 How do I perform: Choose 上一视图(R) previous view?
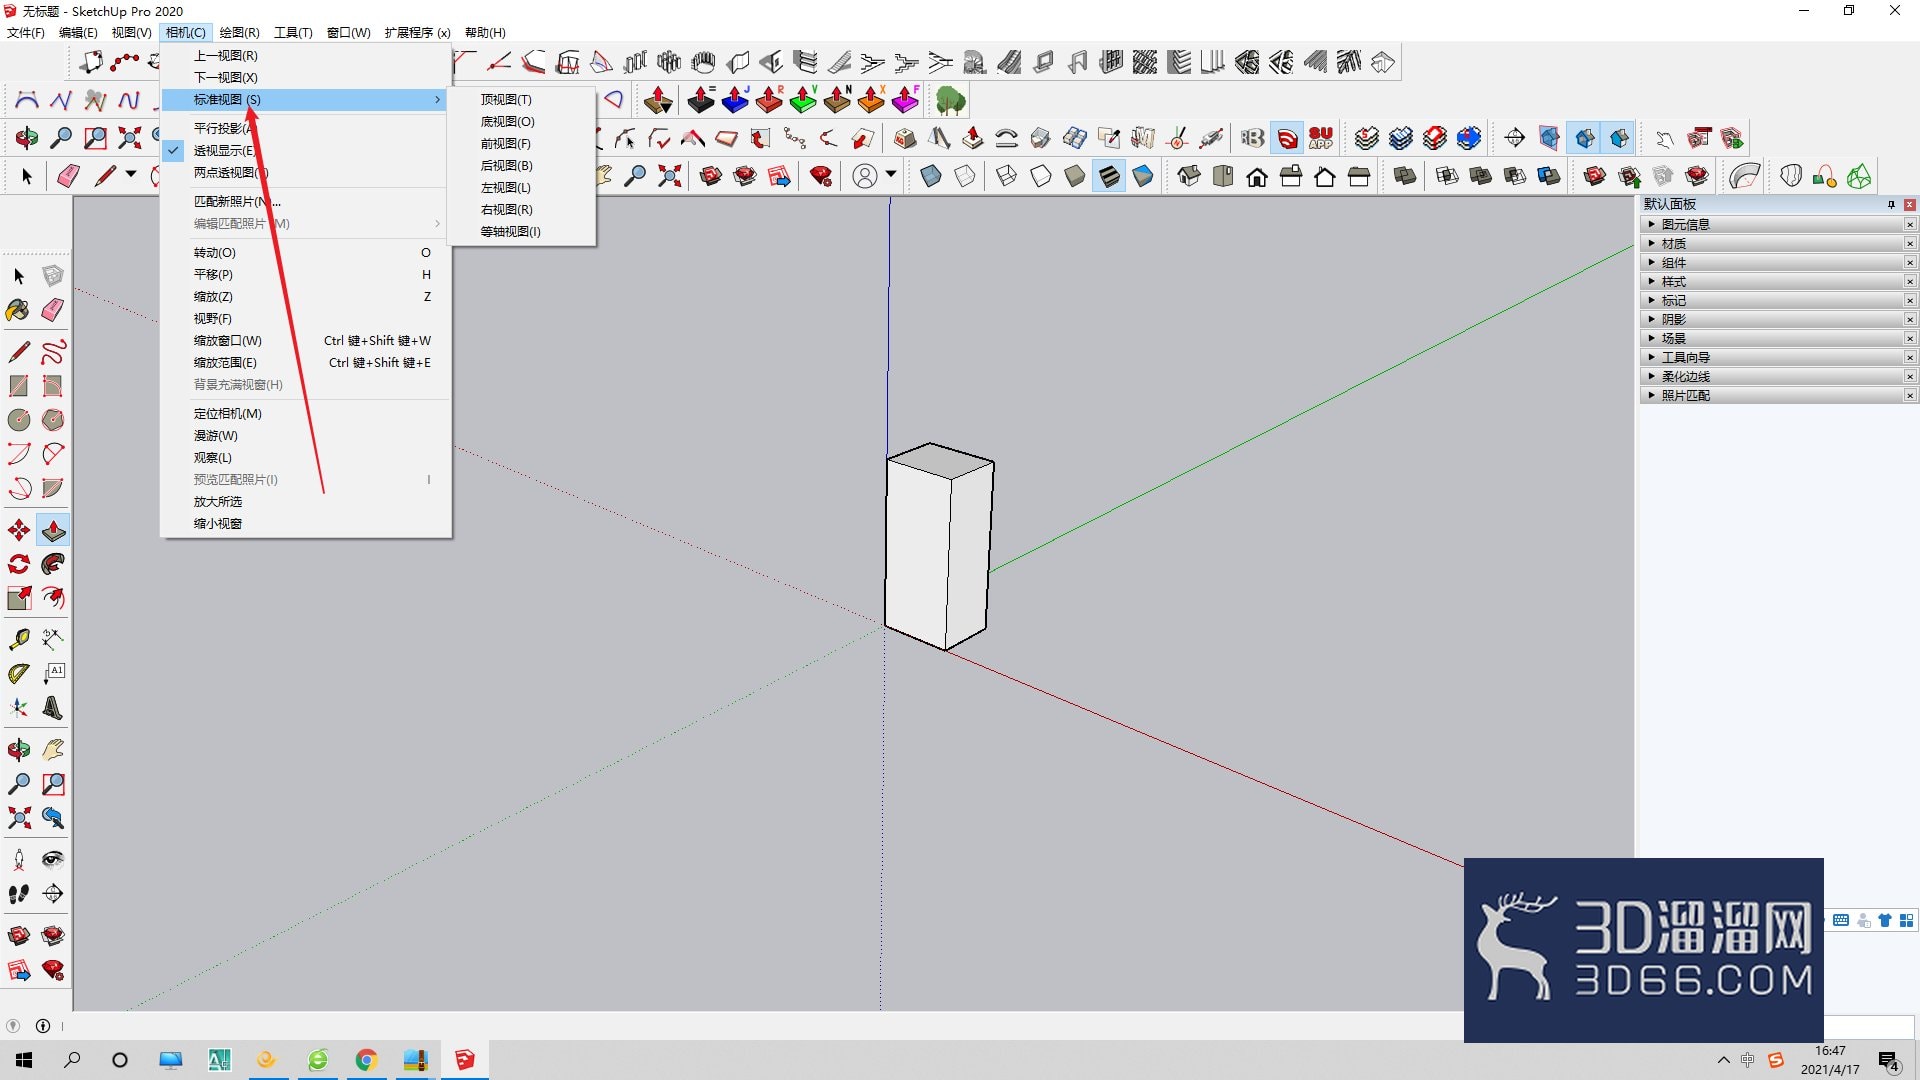[305, 55]
